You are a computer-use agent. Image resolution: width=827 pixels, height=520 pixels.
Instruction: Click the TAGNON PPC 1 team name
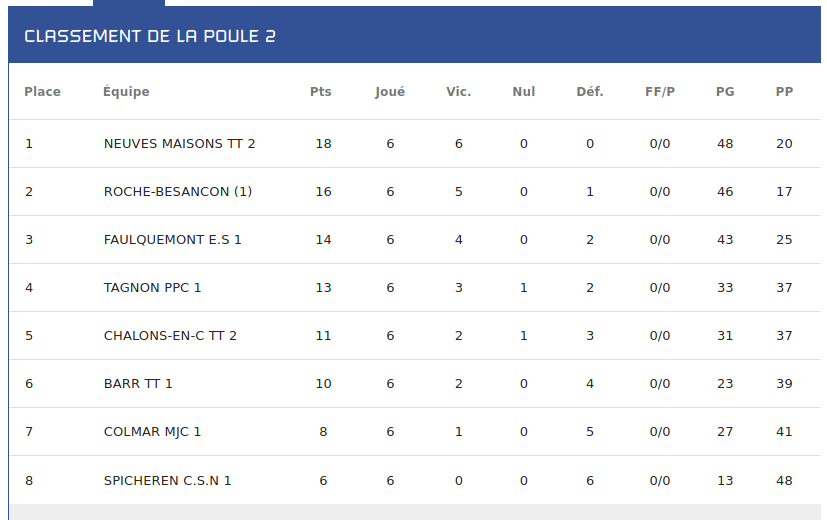click(x=152, y=287)
